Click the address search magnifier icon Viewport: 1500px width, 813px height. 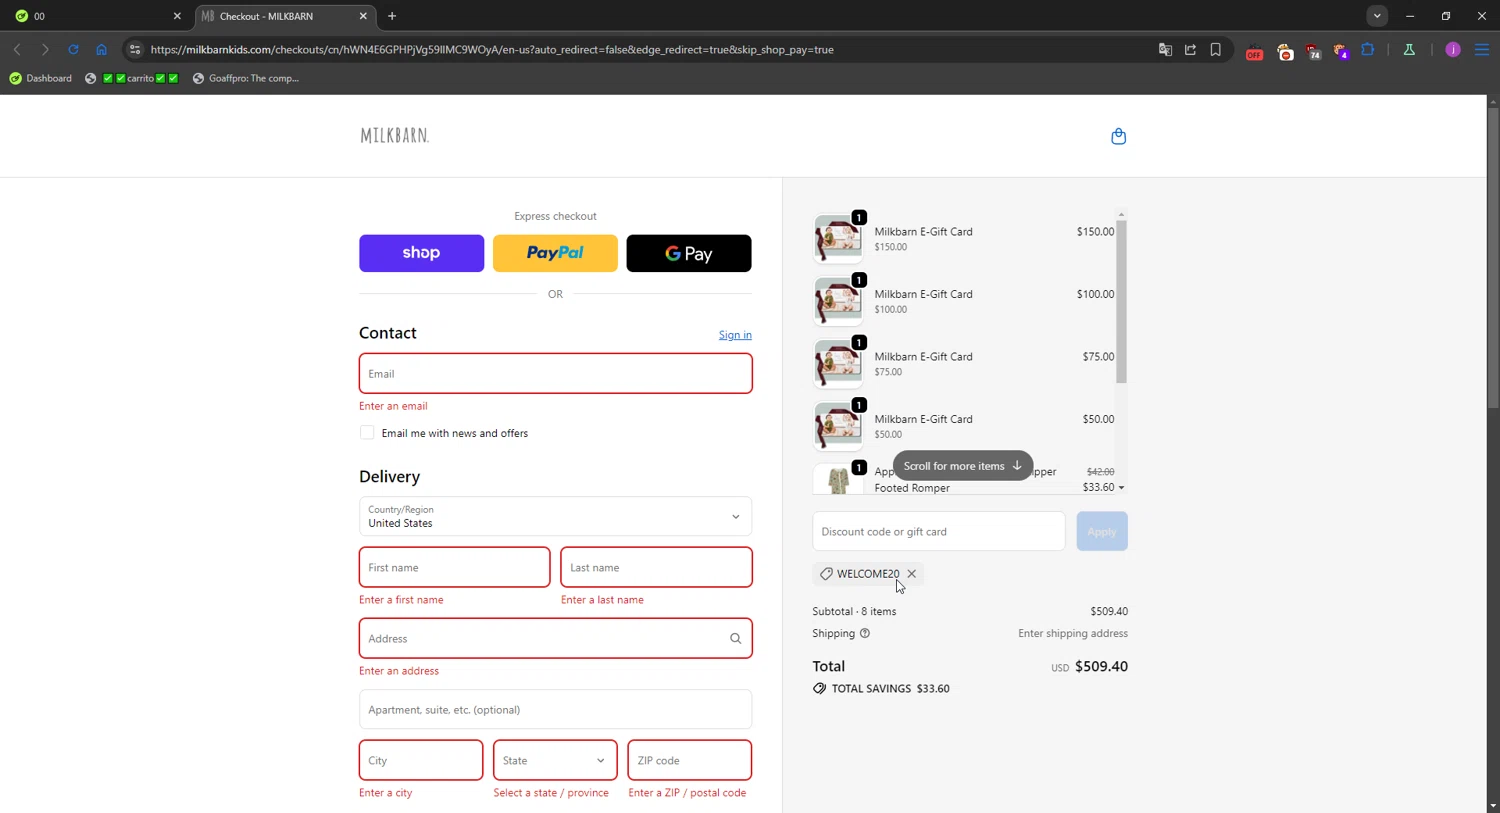click(x=735, y=638)
